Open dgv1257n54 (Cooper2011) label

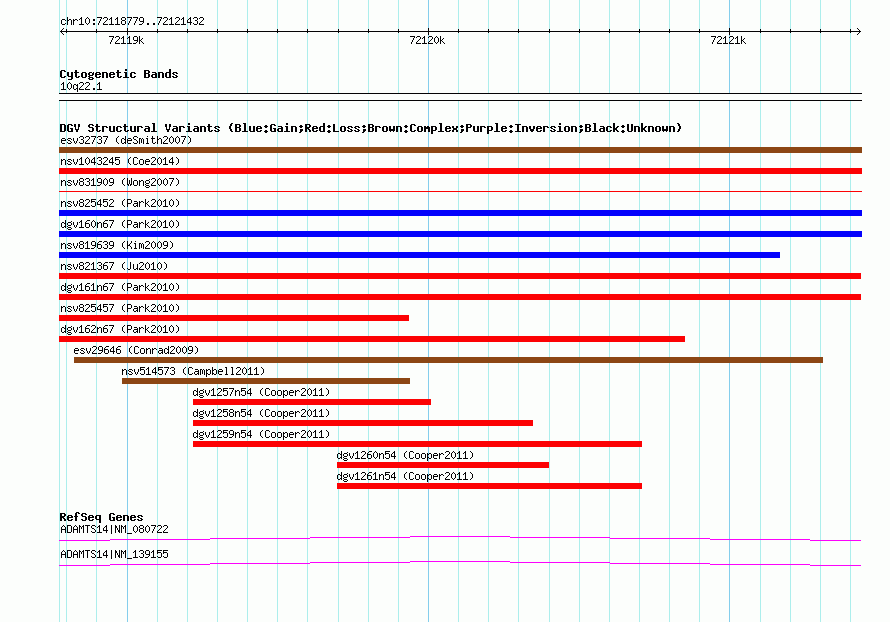coord(261,392)
